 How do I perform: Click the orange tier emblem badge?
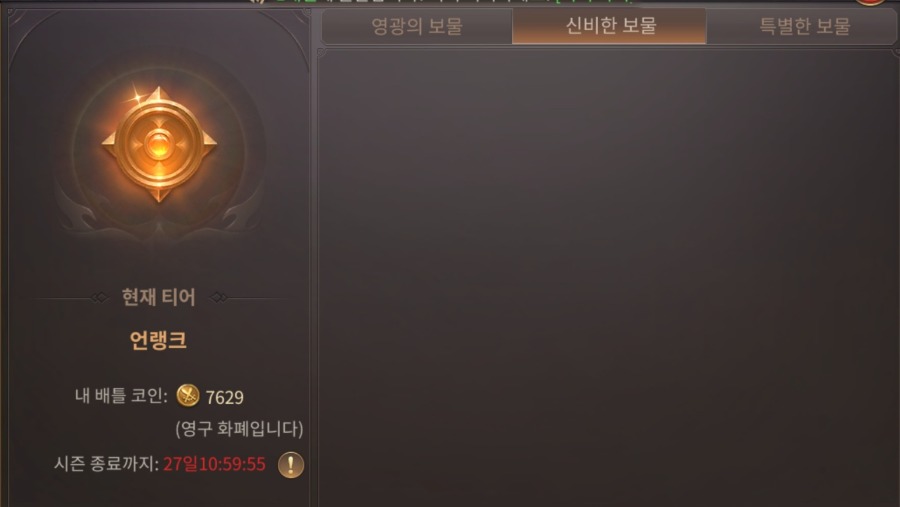coord(159,144)
